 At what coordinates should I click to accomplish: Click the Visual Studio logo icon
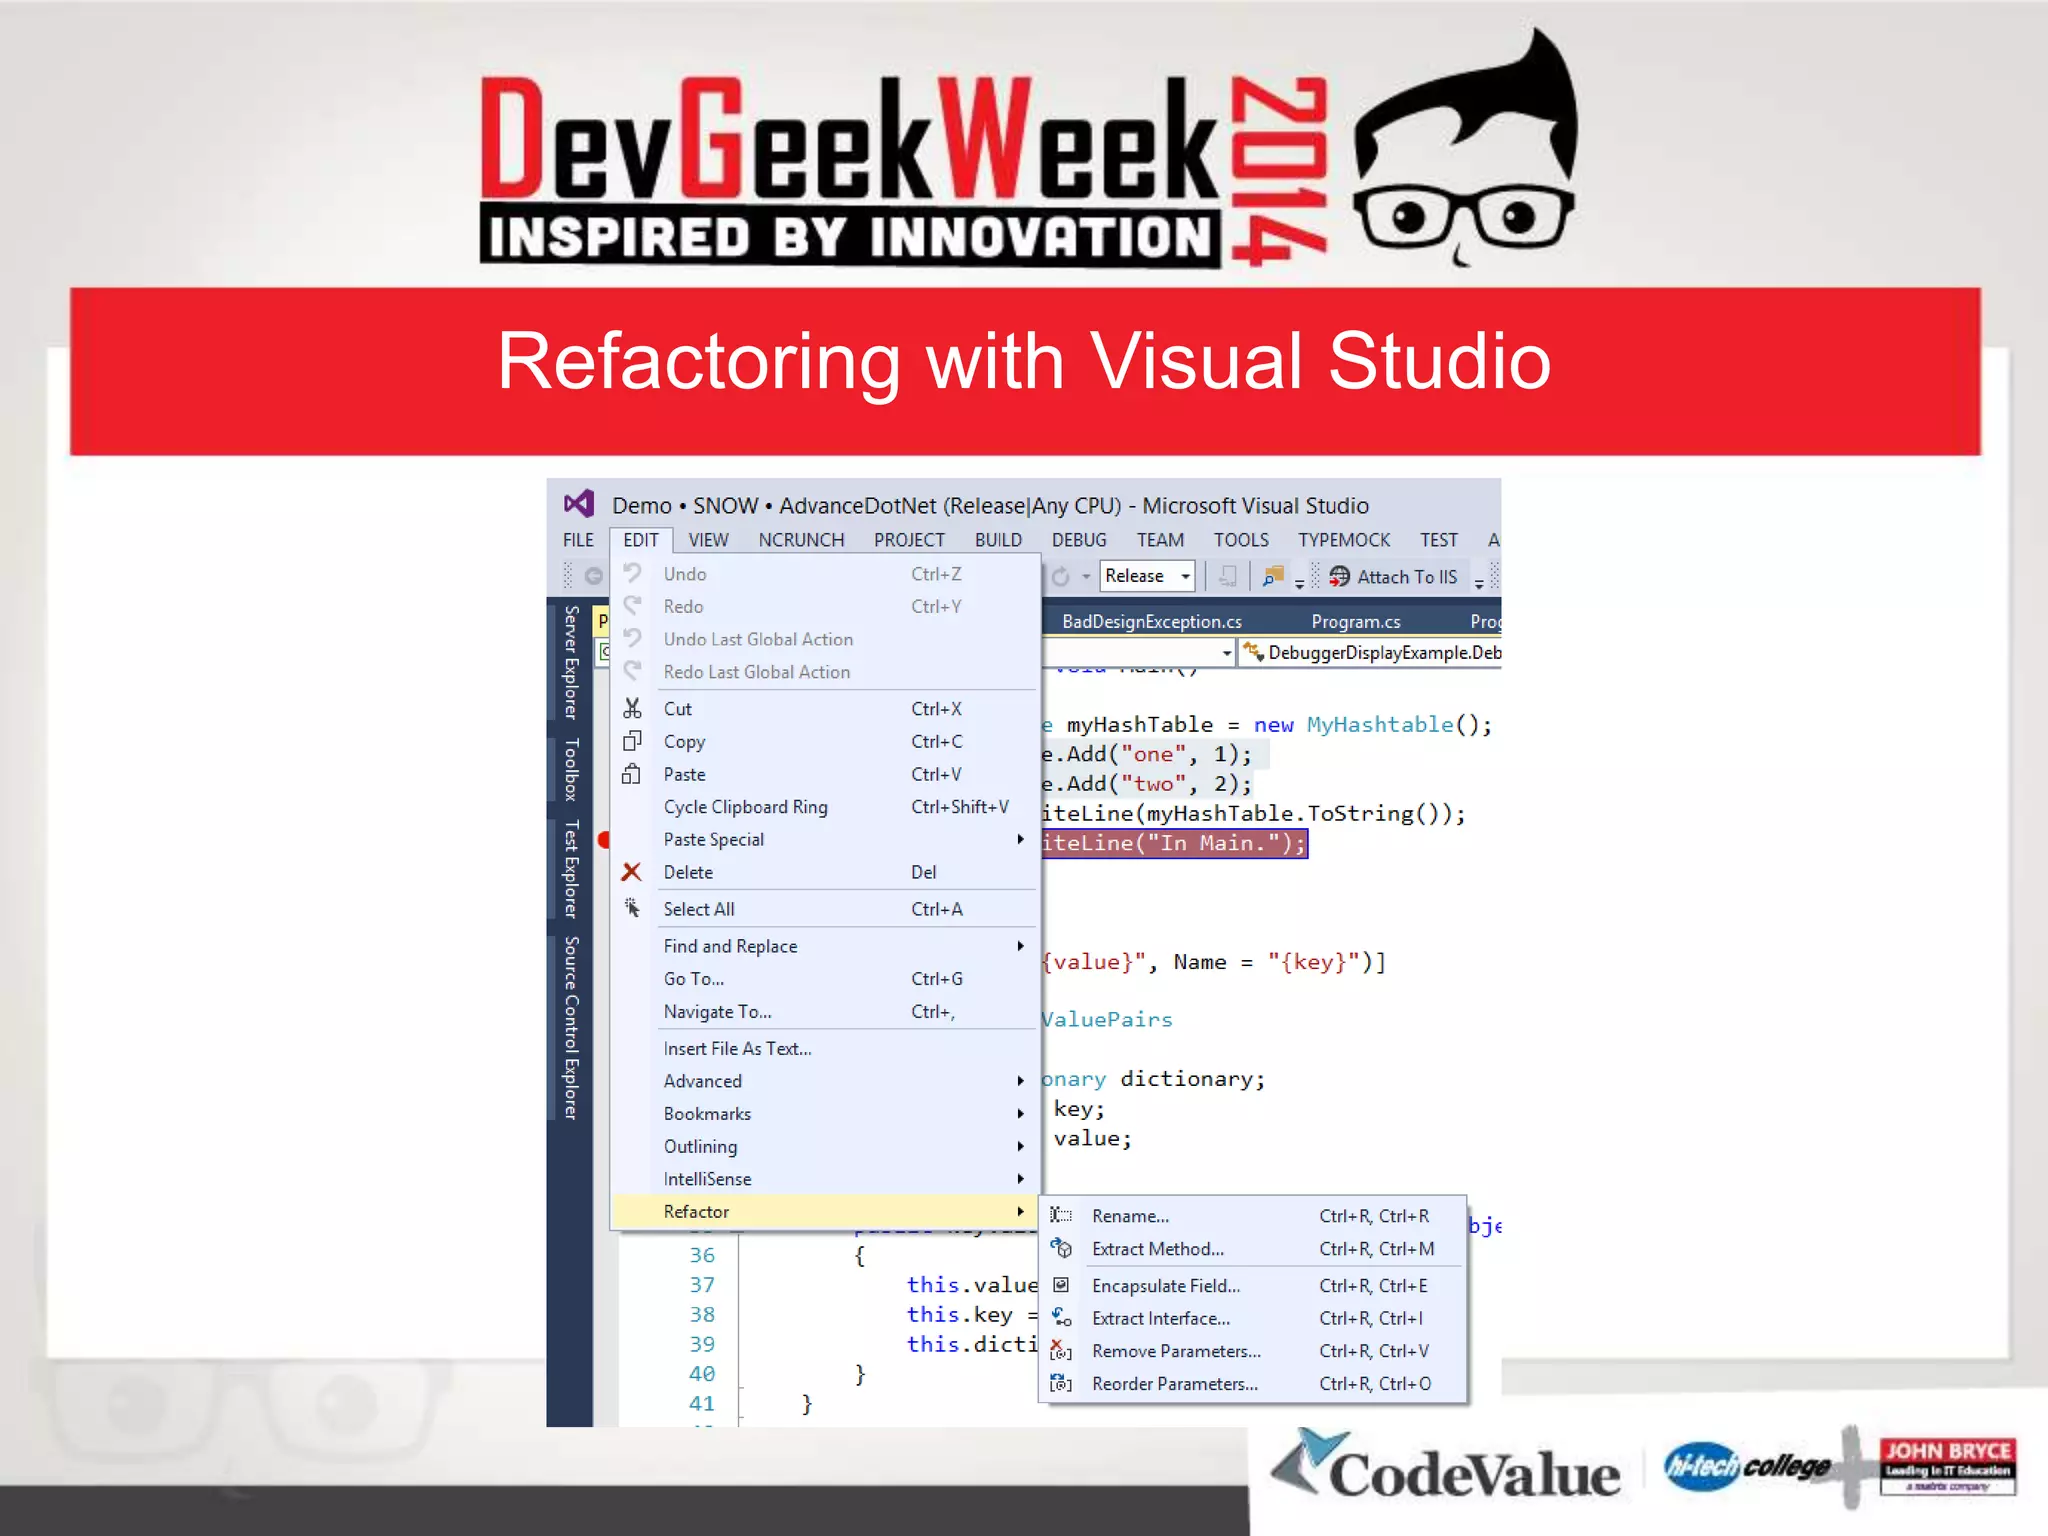point(579,505)
